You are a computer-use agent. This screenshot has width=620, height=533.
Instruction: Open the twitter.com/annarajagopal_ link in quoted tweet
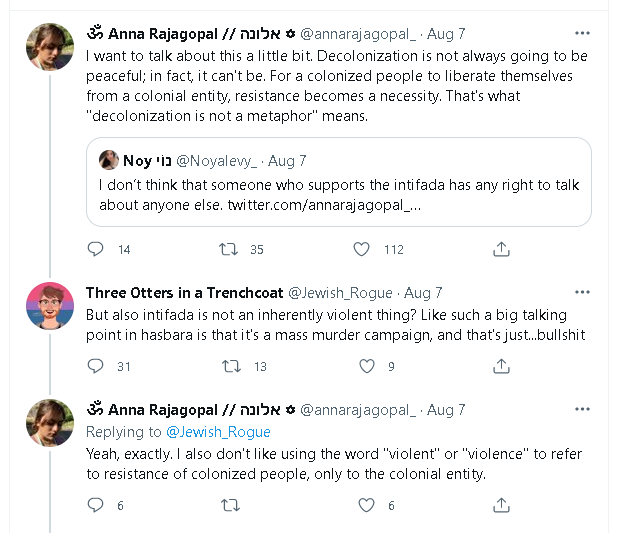coord(324,205)
